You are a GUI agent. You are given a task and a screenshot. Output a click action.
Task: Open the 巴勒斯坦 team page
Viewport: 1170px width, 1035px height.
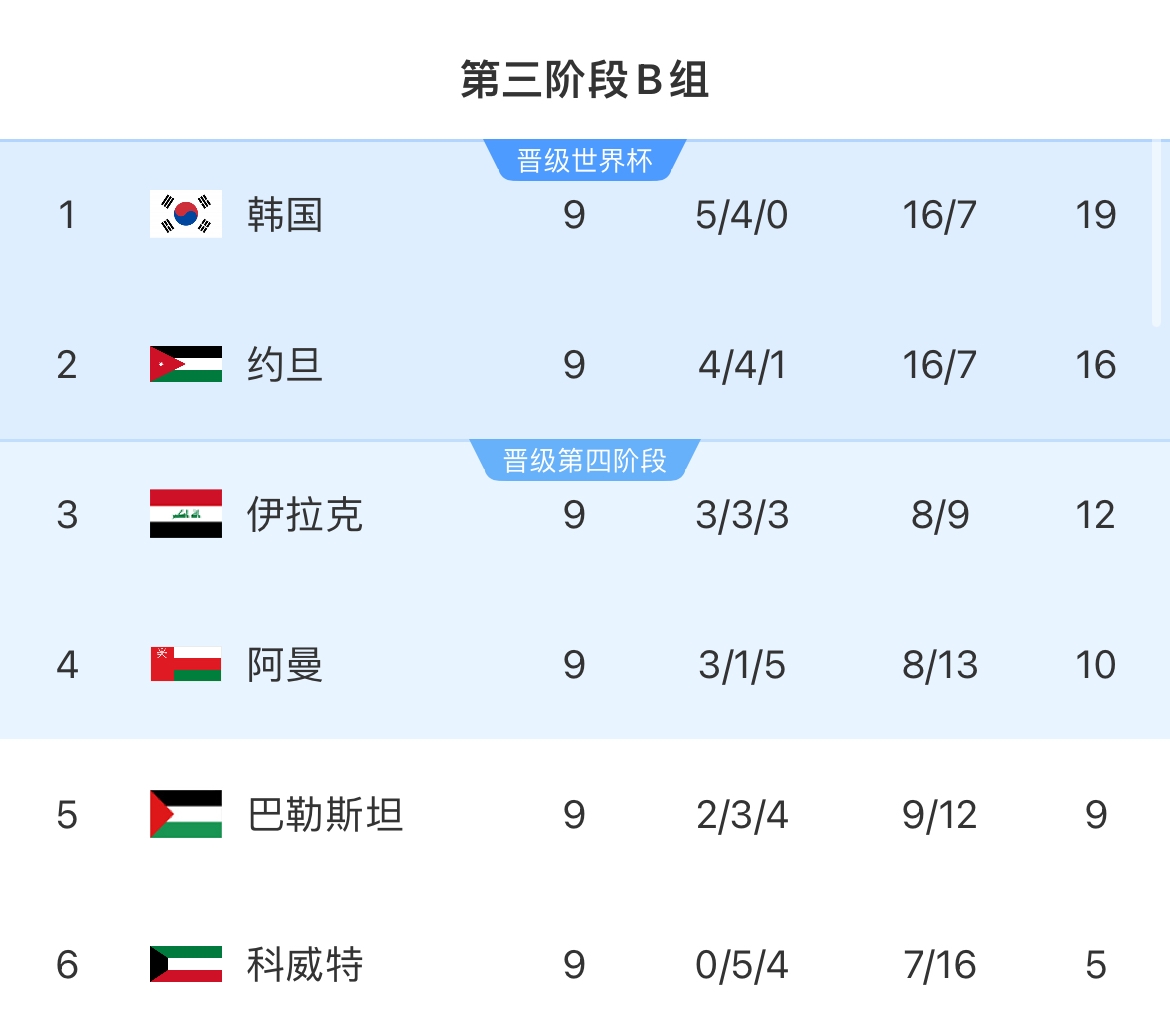pos(325,814)
